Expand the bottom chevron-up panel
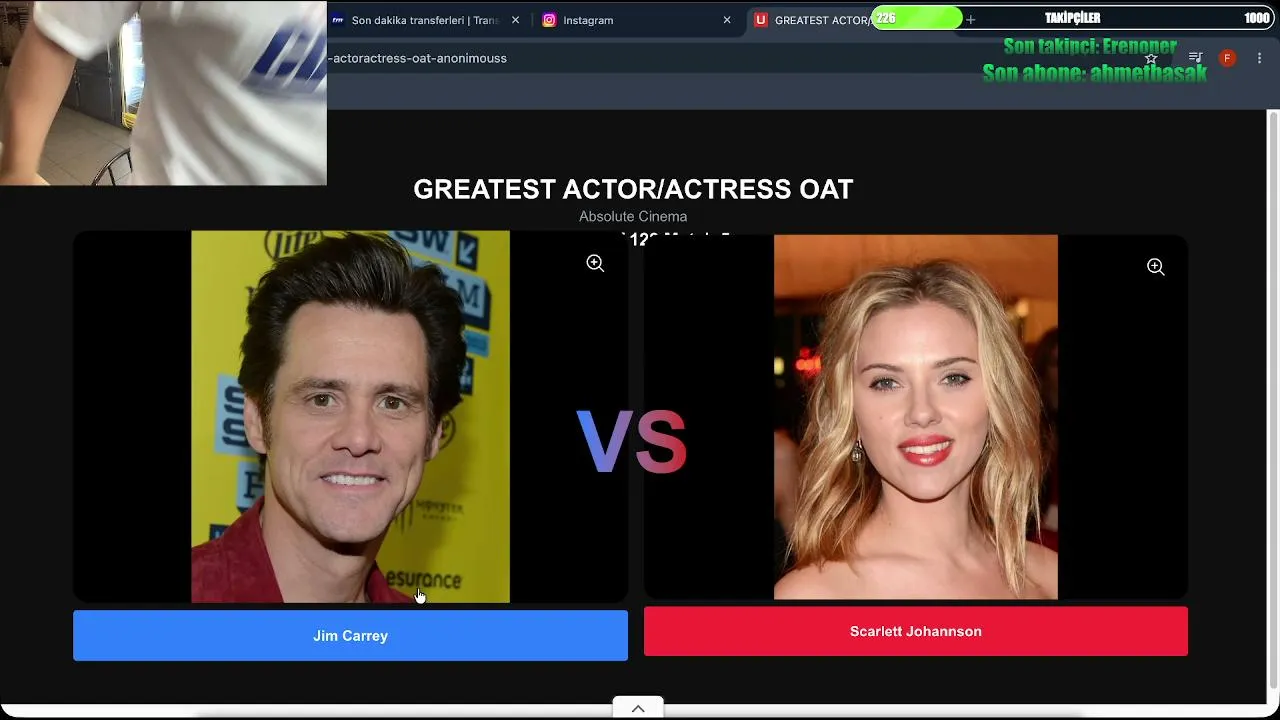 click(x=638, y=708)
